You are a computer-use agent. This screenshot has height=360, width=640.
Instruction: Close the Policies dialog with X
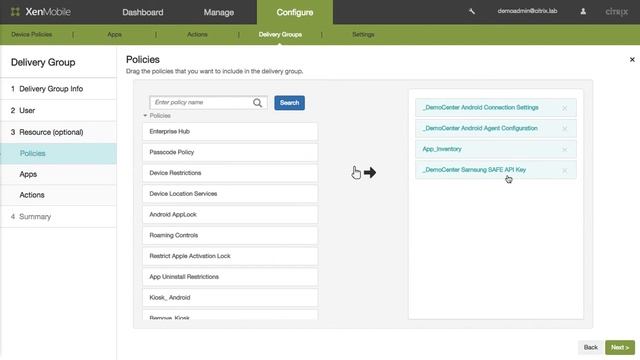pyautogui.click(x=632, y=60)
